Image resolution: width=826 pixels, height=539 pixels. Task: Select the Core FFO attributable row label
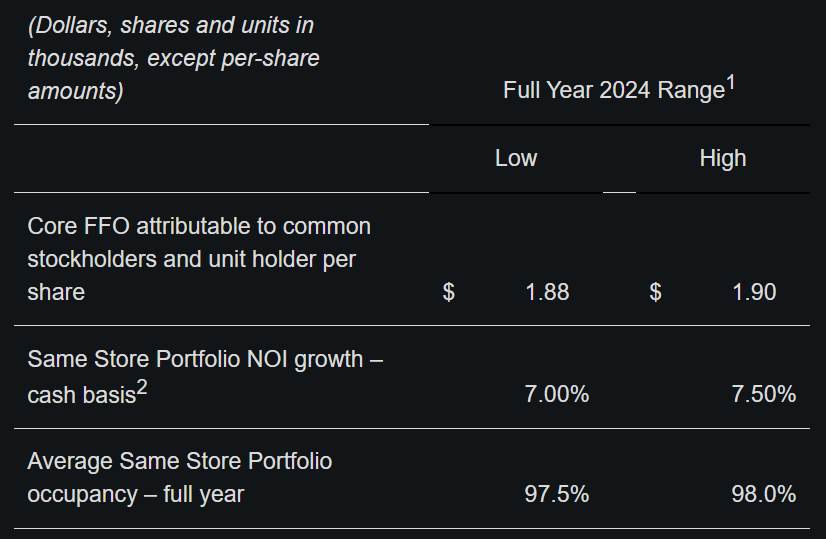tap(199, 226)
